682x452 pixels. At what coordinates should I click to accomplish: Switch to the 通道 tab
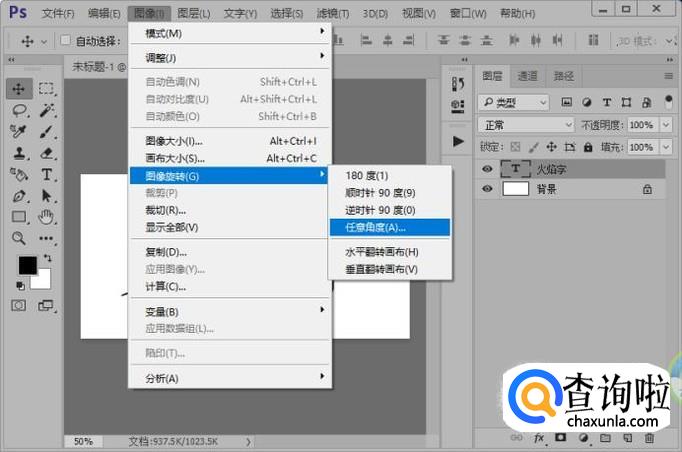coord(527,76)
